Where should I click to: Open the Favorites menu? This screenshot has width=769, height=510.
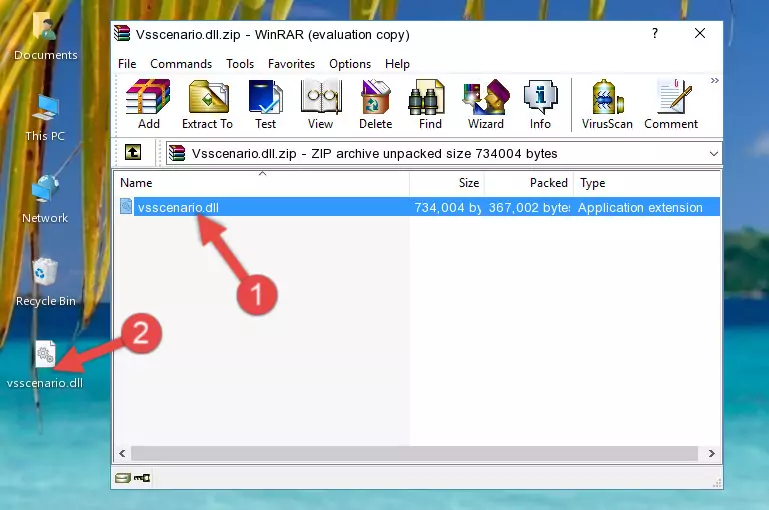[291, 64]
